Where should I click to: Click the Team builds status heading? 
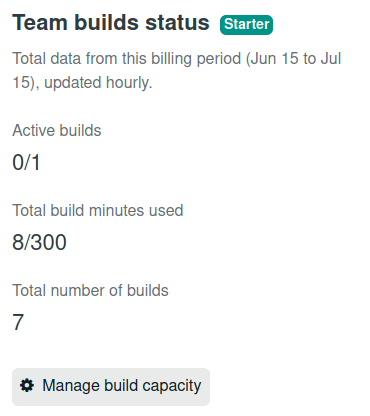point(111,23)
